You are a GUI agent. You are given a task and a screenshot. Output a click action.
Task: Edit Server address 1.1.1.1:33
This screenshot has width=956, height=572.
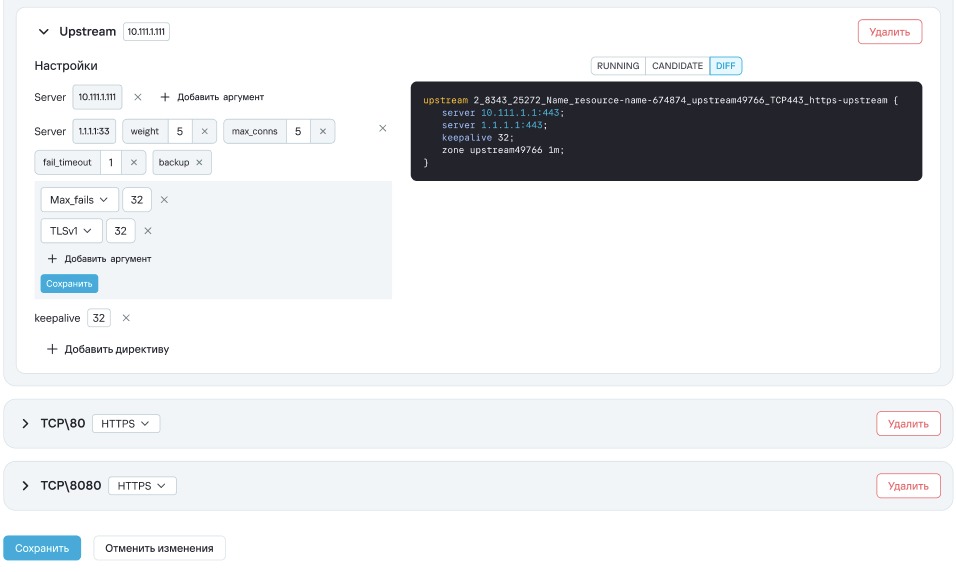click(x=94, y=131)
